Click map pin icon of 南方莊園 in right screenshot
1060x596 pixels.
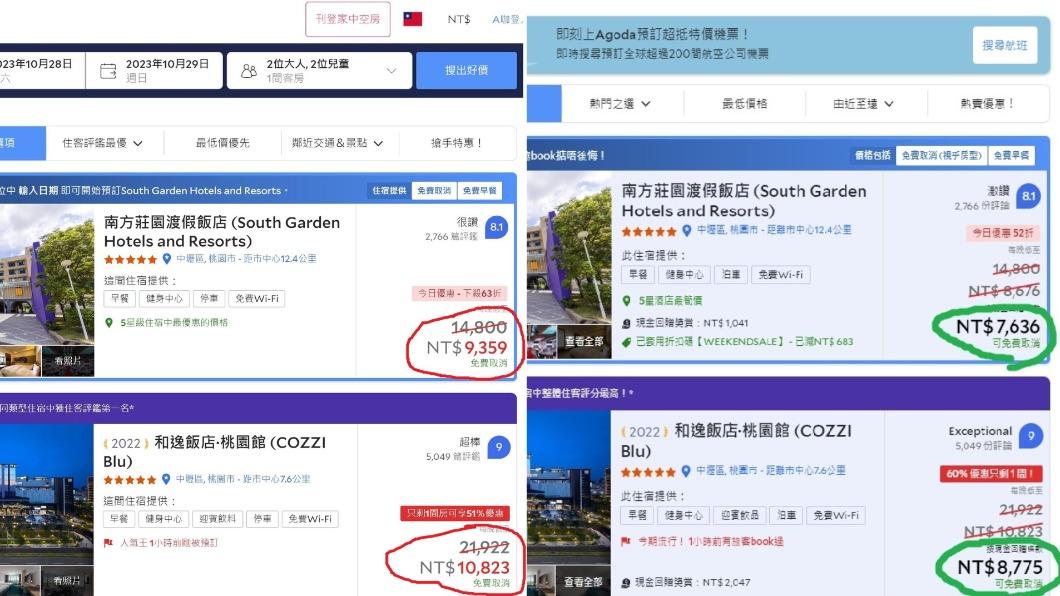pyautogui.click(x=687, y=230)
